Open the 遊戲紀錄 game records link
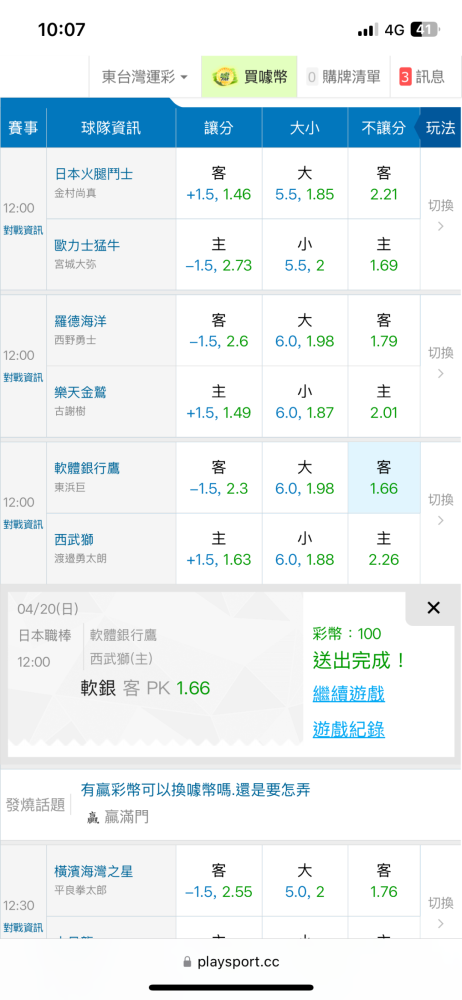Screen dimensions: 462x1000 [x=348, y=729]
